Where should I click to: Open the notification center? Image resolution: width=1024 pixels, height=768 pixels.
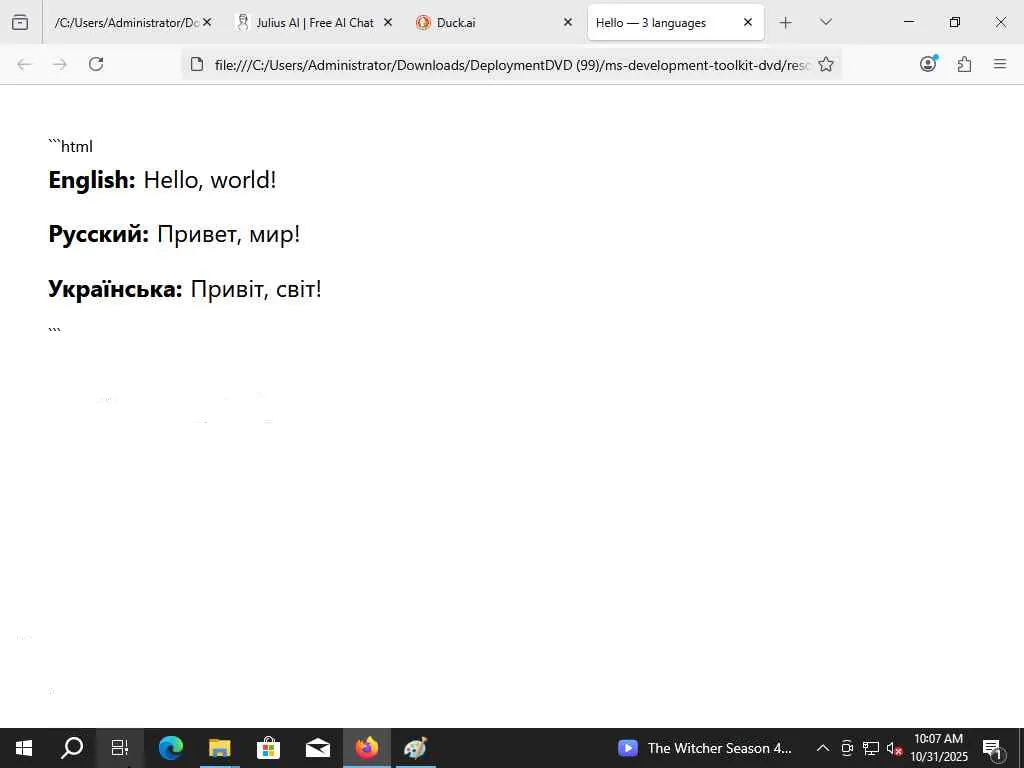point(993,748)
